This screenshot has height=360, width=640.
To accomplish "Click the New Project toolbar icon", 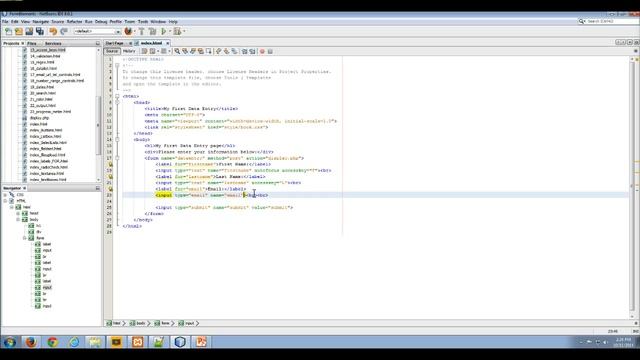I will tap(19, 31).
